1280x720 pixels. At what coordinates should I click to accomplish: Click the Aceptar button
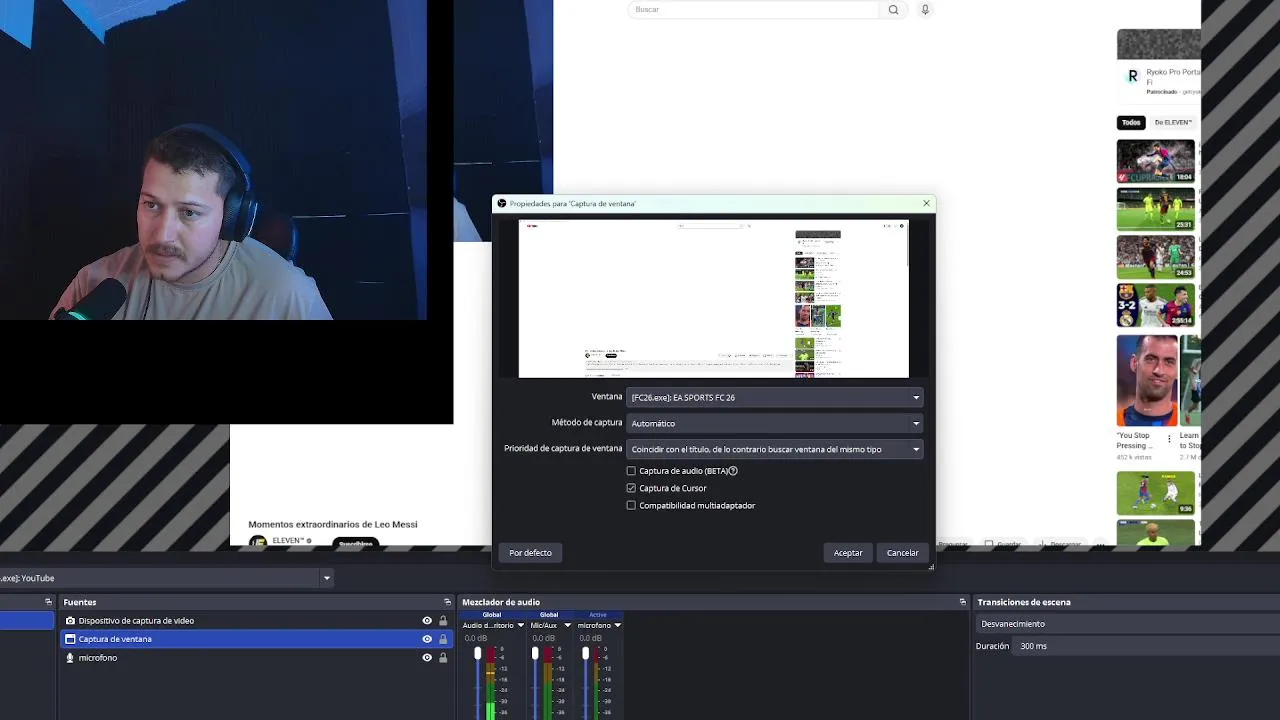point(848,553)
